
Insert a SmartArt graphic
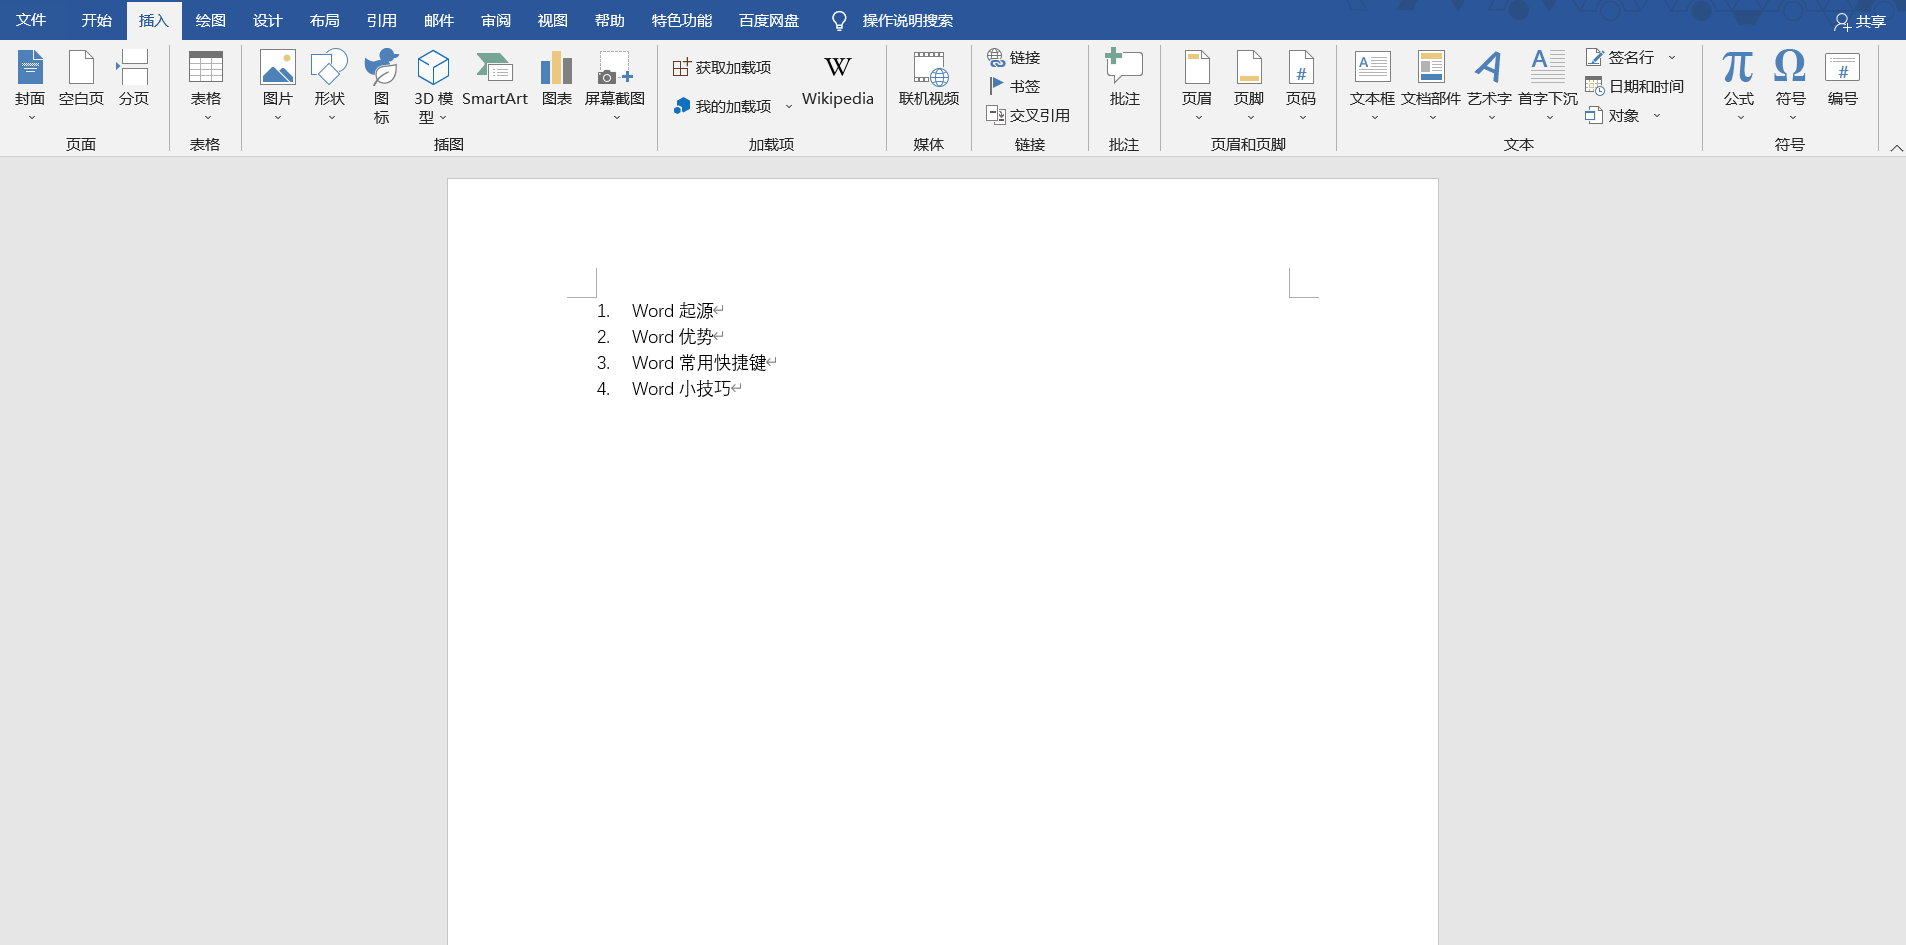(x=495, y=80)
